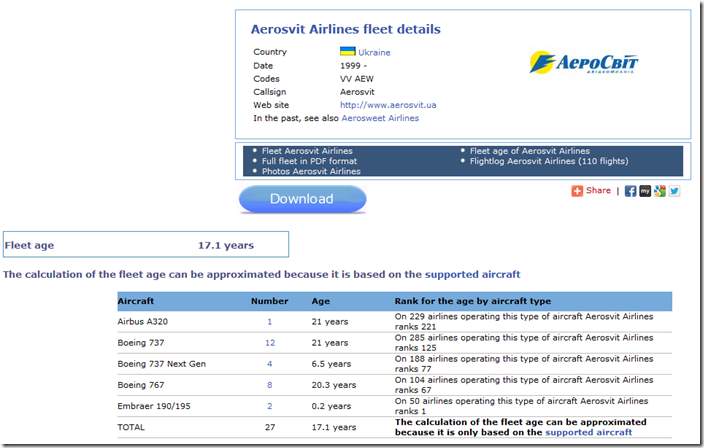Click the Boeing 767 count of 8
Image resolution: width=704 pixels, height=448 pixels.
[x=270, y=385]
